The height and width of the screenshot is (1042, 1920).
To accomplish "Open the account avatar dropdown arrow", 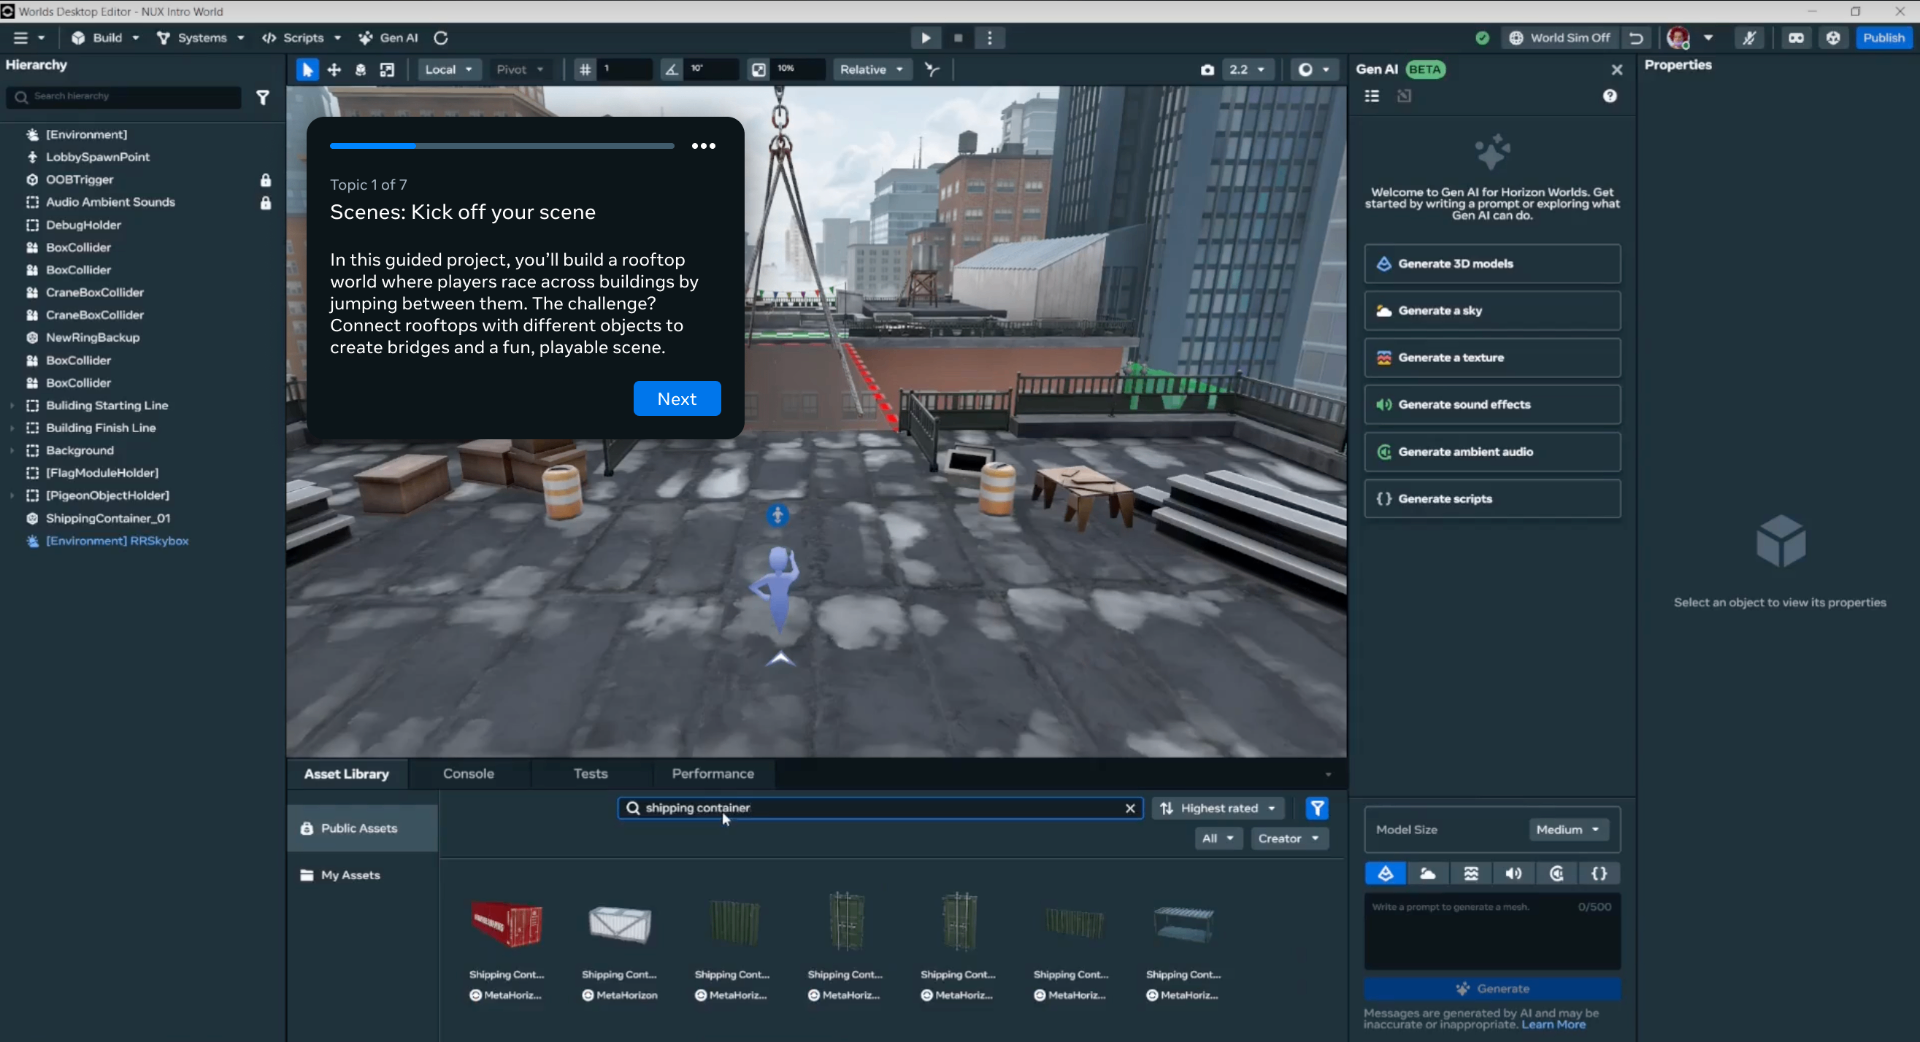I will [1708, 38].
